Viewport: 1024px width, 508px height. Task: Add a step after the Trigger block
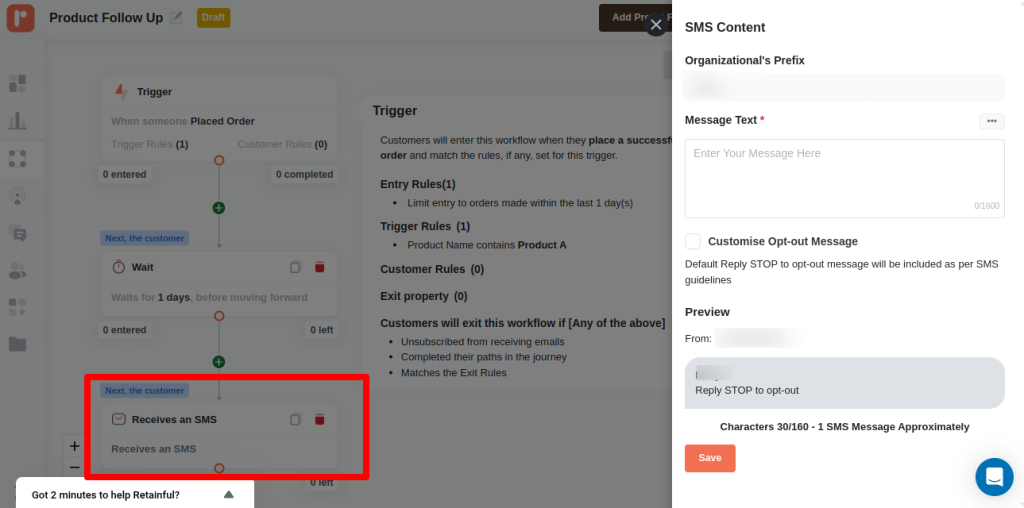[219, 208]
